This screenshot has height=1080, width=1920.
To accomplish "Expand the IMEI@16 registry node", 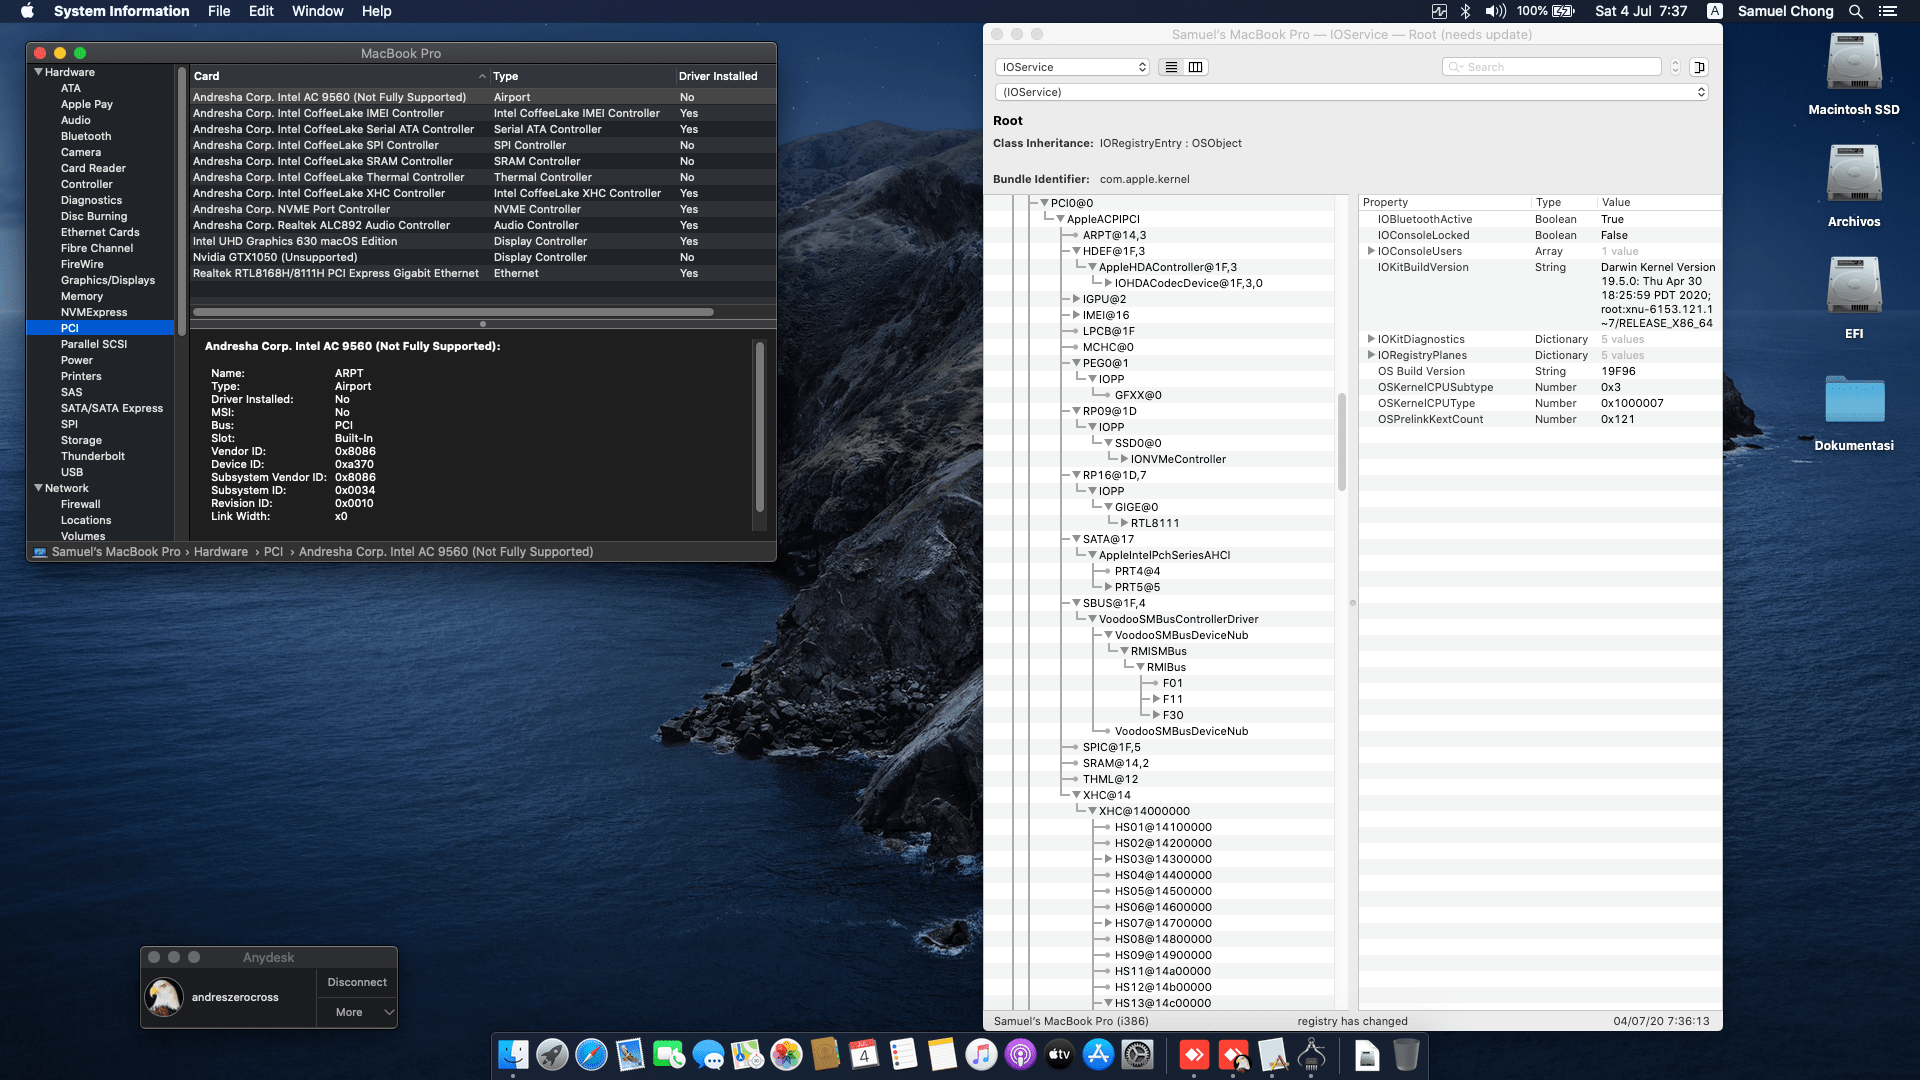I will click(x=1076, y=315).
